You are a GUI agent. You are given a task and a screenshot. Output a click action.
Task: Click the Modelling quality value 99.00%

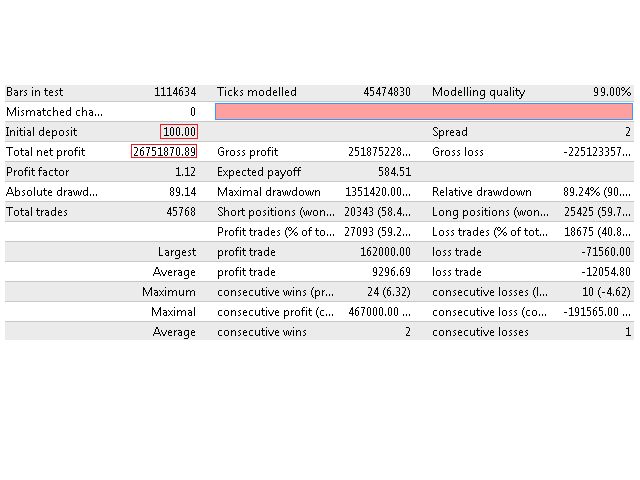point(611,92)
